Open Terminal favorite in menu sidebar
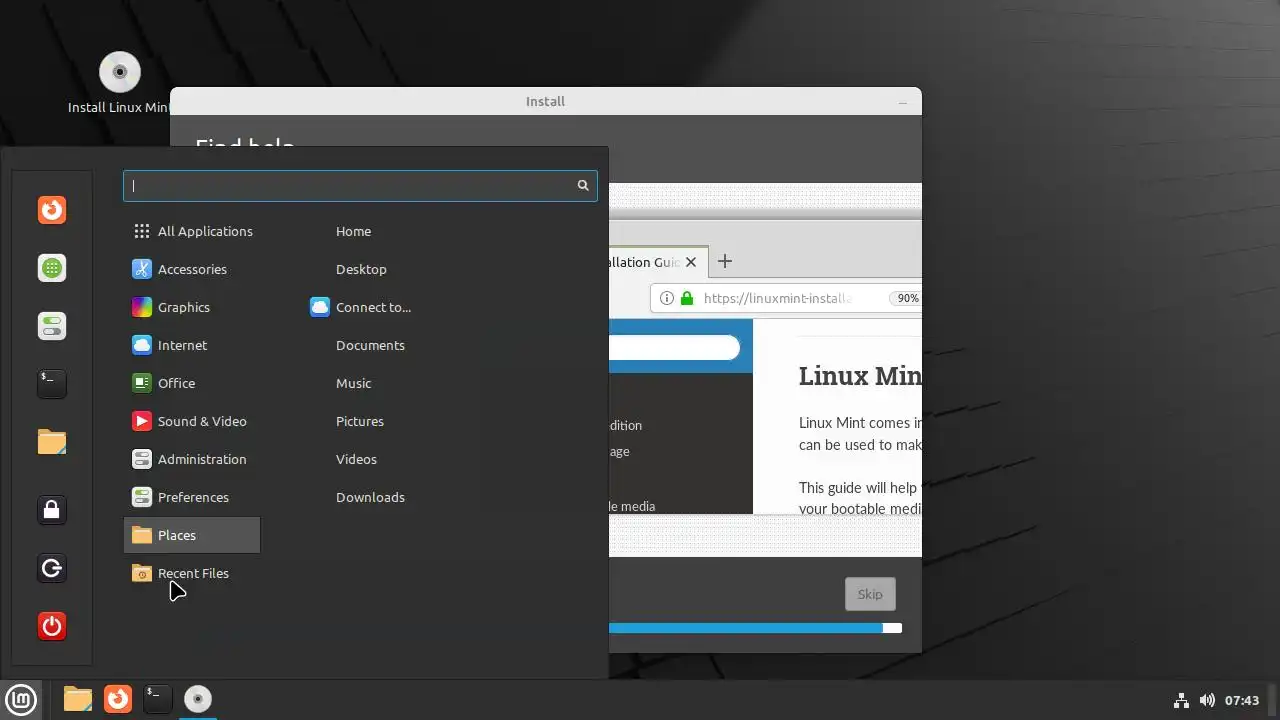The height and width of the screenshot is (720, 1280). click(x=52, y=382)
